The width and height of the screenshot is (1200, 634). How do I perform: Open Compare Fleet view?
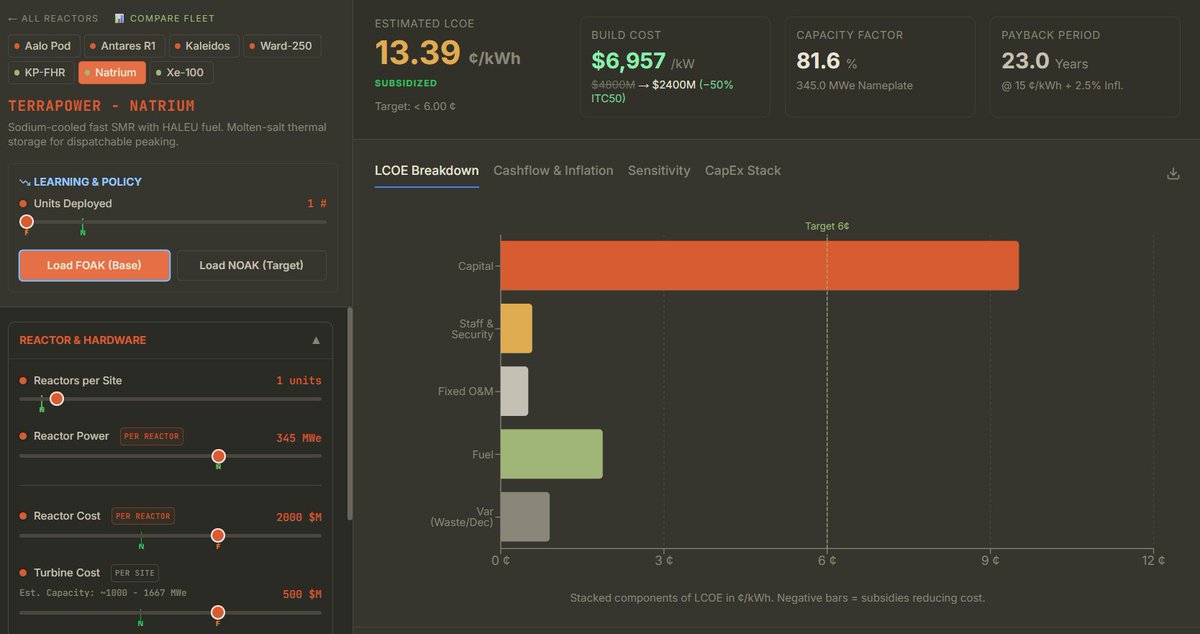pos(164,18)
